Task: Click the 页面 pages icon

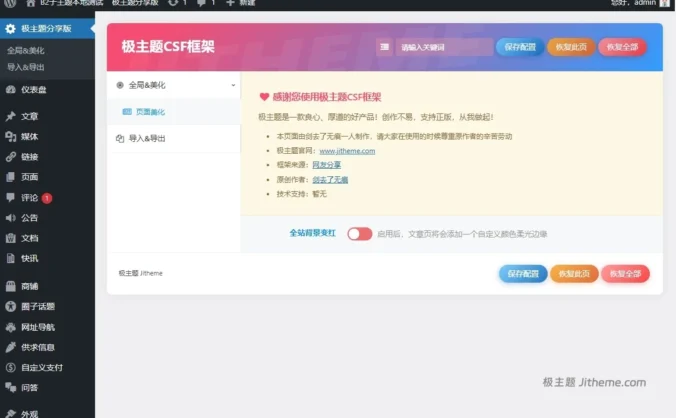Action: [x=10, y=177]
